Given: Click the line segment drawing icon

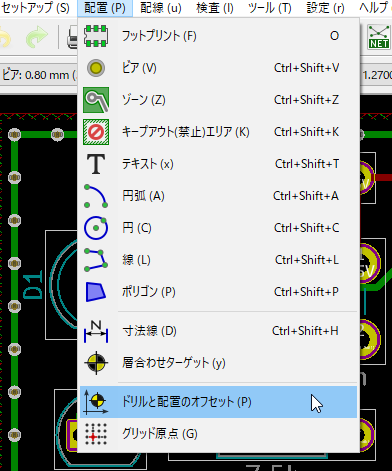Looking at the screenshot, I should coord(96,260).
